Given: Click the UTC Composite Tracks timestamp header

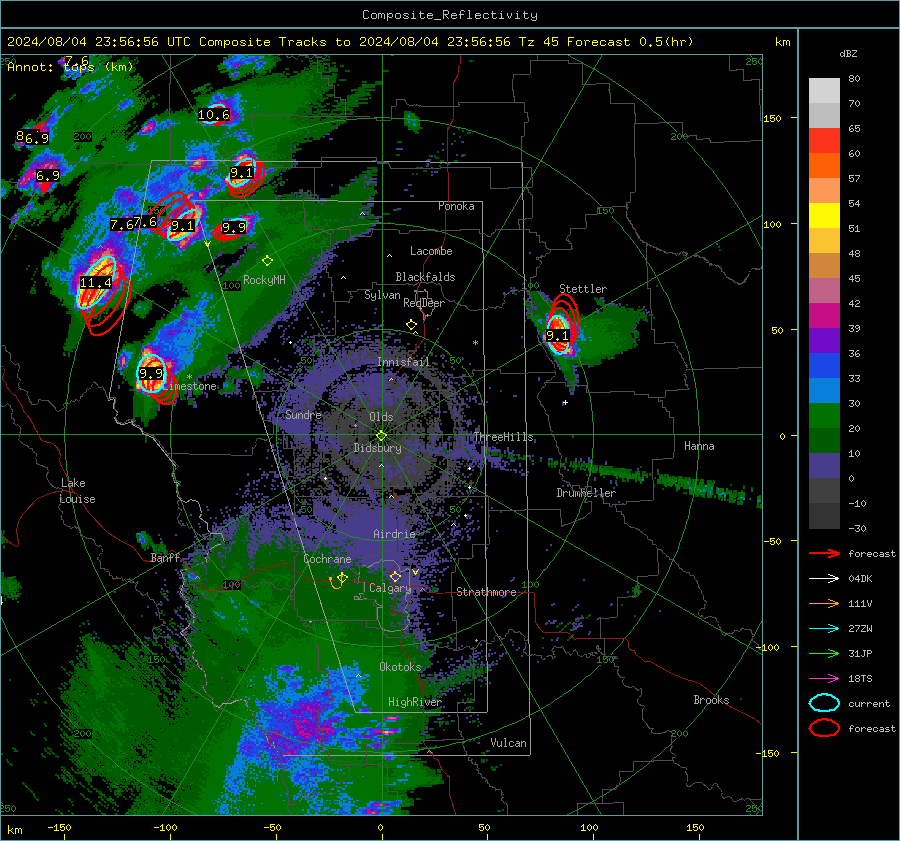Looking at the screenshot, I should pyautogui.click(x=350, y=42).
